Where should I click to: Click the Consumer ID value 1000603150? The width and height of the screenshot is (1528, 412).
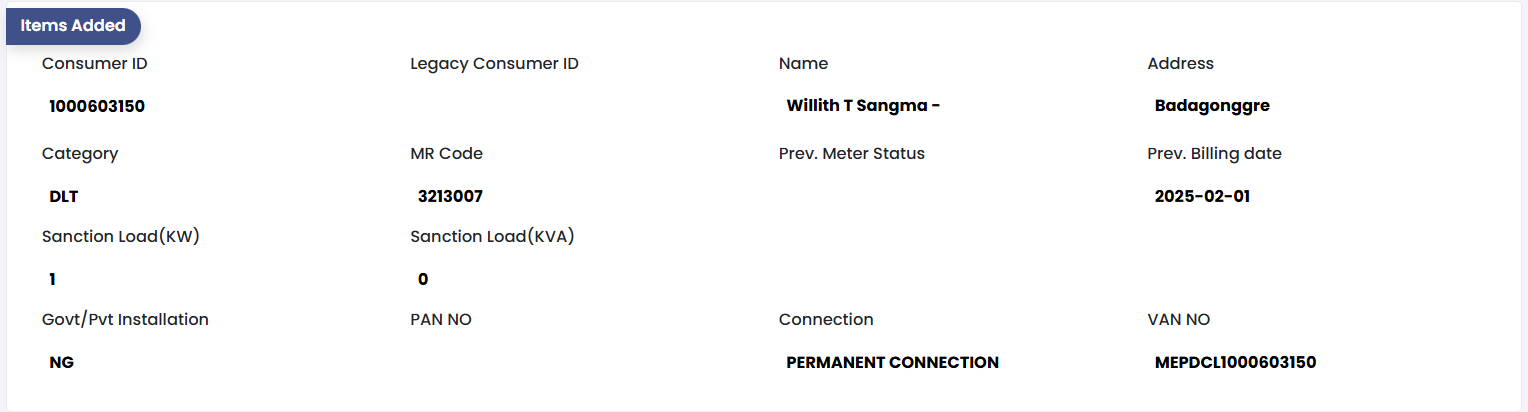[97, 106]
